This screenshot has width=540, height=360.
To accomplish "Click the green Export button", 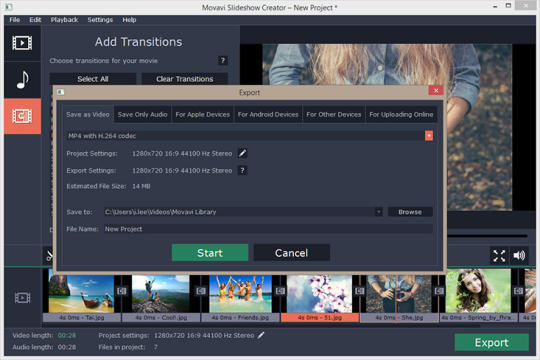I will tap(491, 342).
